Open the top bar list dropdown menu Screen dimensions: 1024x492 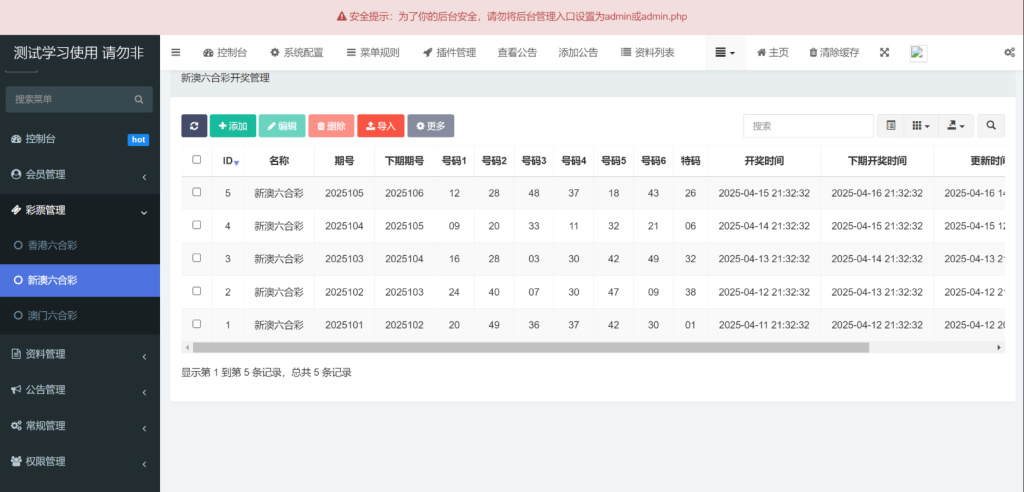(x=725, y=53)
